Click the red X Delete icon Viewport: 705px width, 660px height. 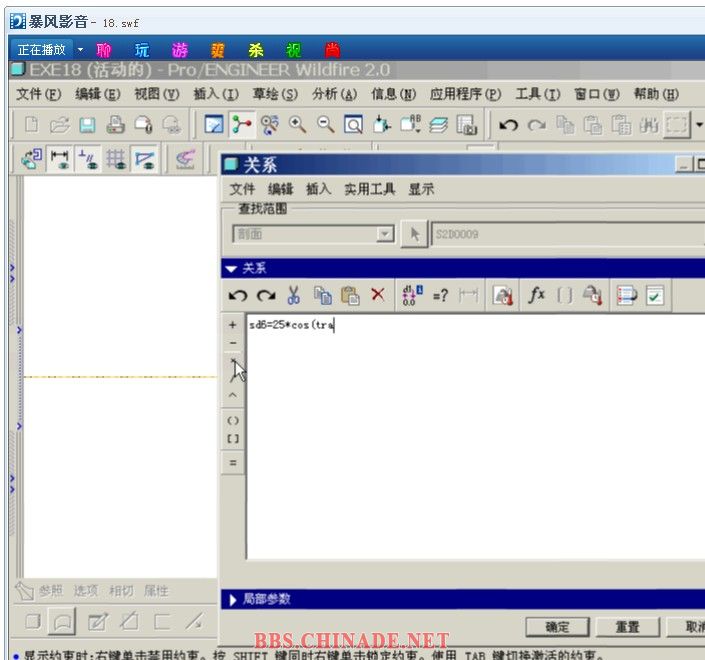(378, 295)
